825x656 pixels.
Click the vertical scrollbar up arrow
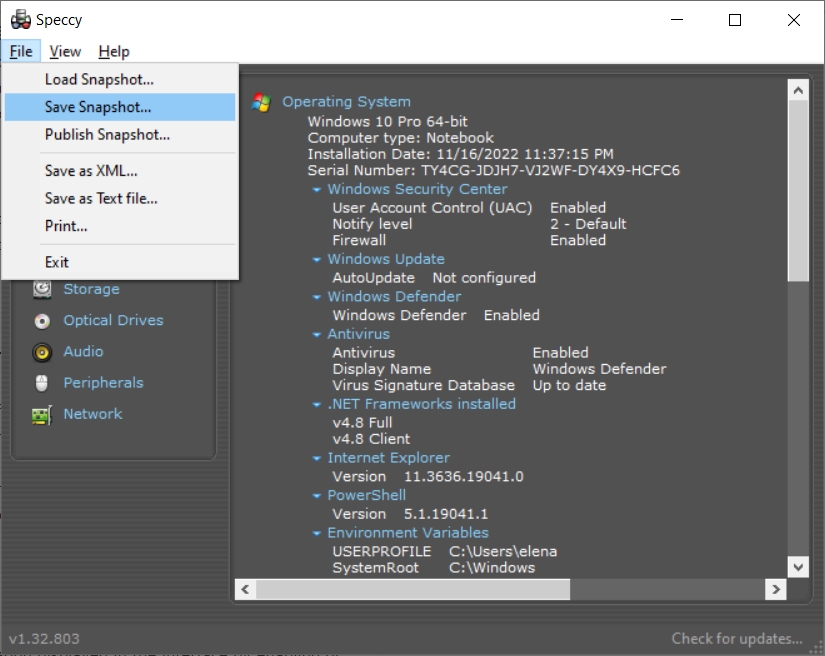(798, 90)
